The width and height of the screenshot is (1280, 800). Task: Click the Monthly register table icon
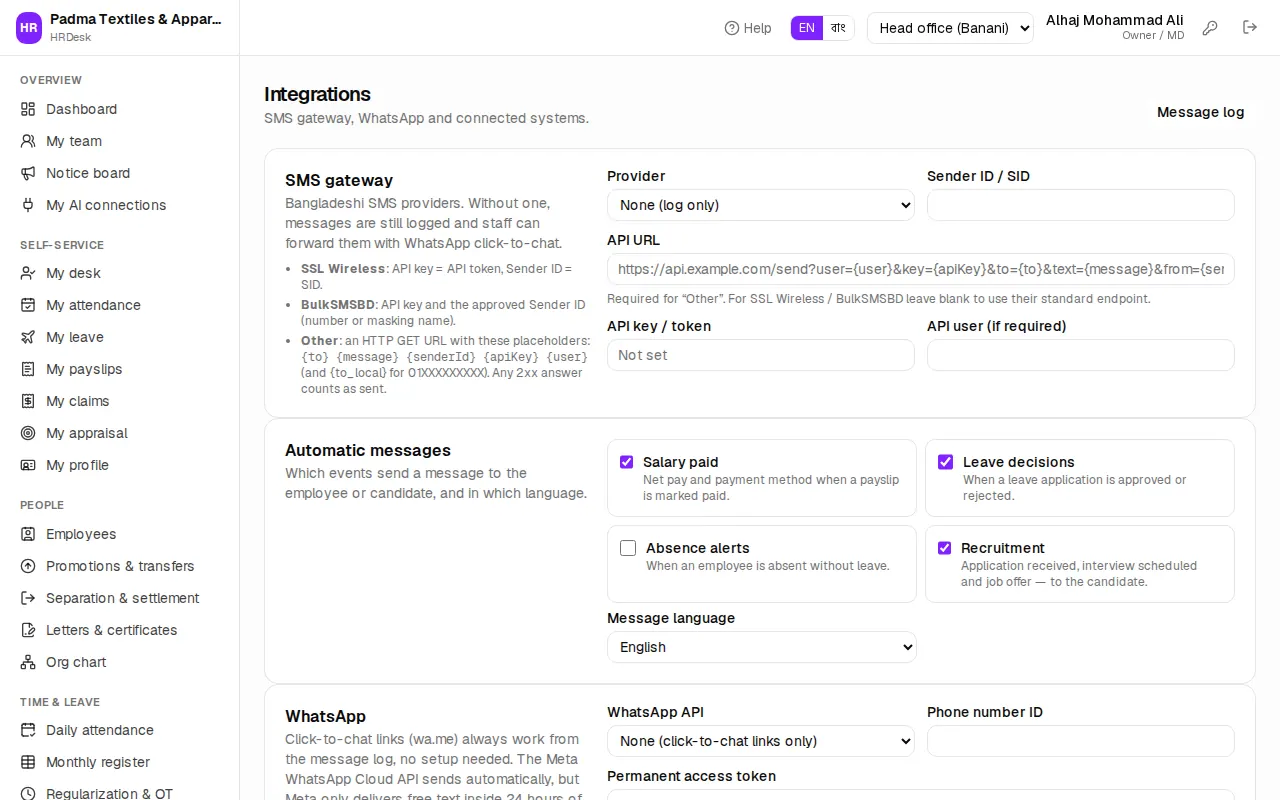point(28,762)
